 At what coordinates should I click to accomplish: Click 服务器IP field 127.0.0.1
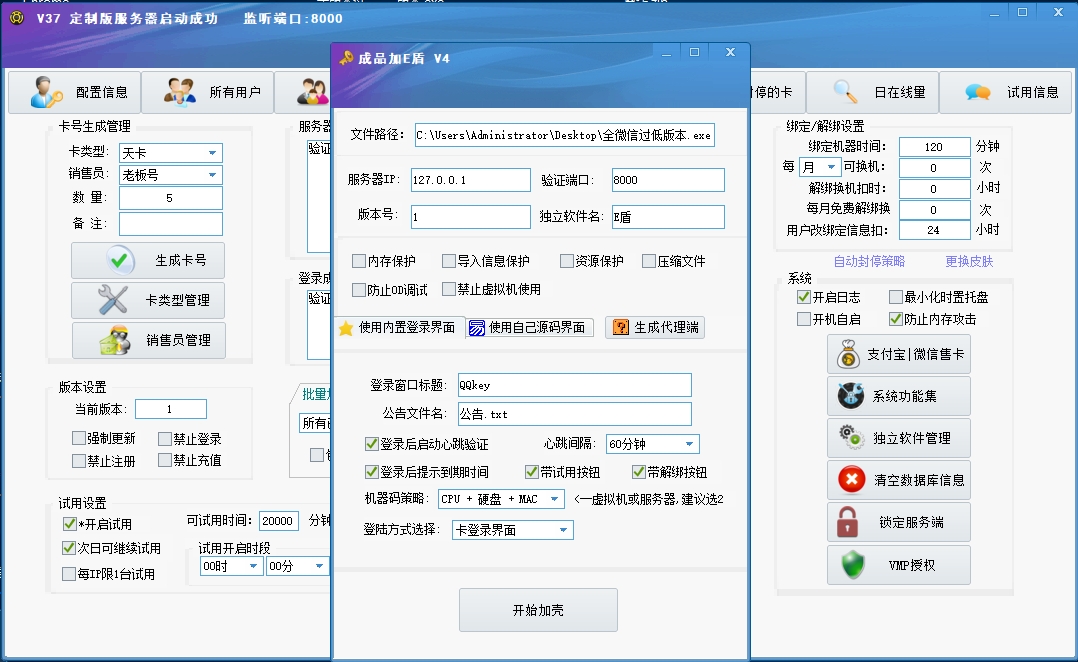470,180
